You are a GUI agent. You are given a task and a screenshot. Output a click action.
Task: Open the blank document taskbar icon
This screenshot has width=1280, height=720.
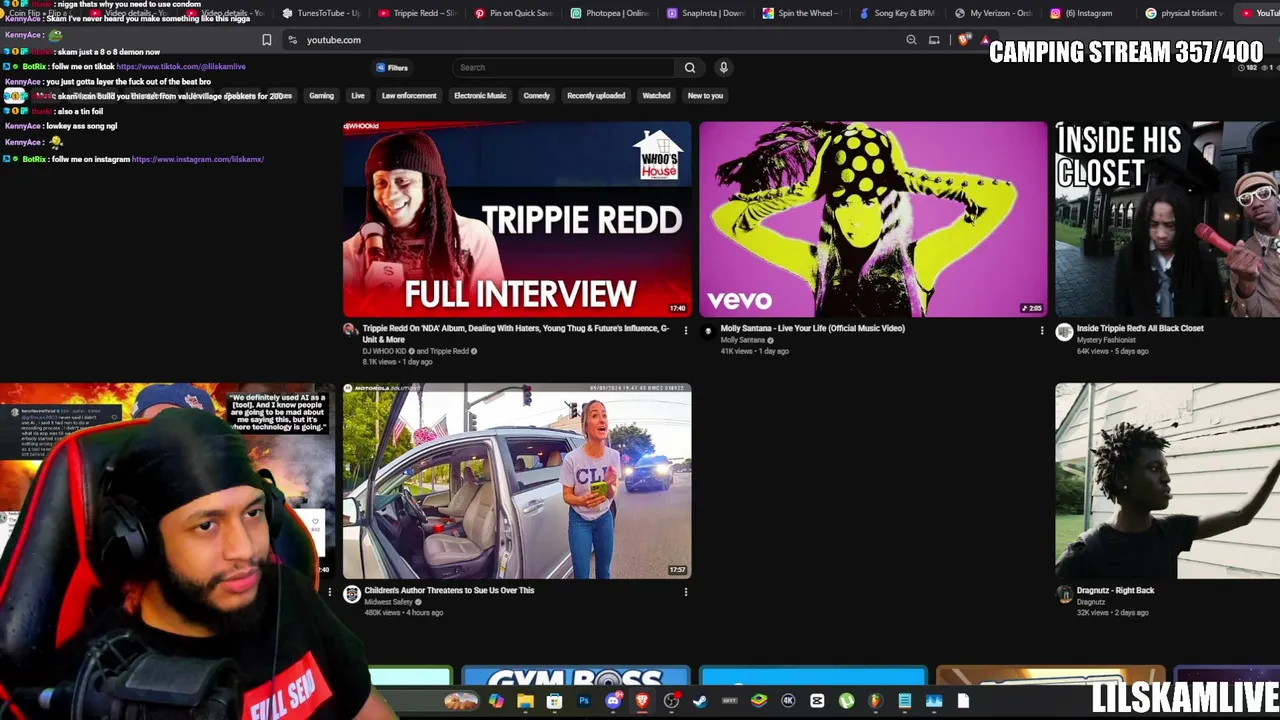pos(963,701)
